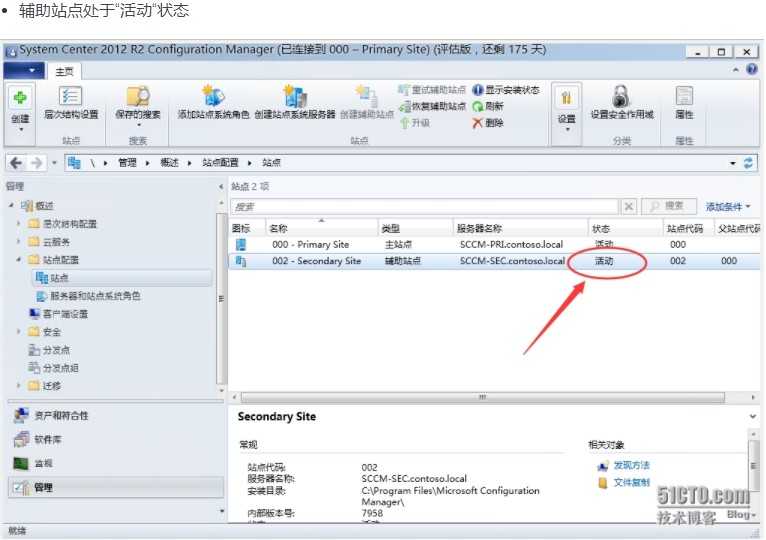Click the tree pane vertical scrollbar
Viewport: 766px width, 540px height.
(221, 298)
